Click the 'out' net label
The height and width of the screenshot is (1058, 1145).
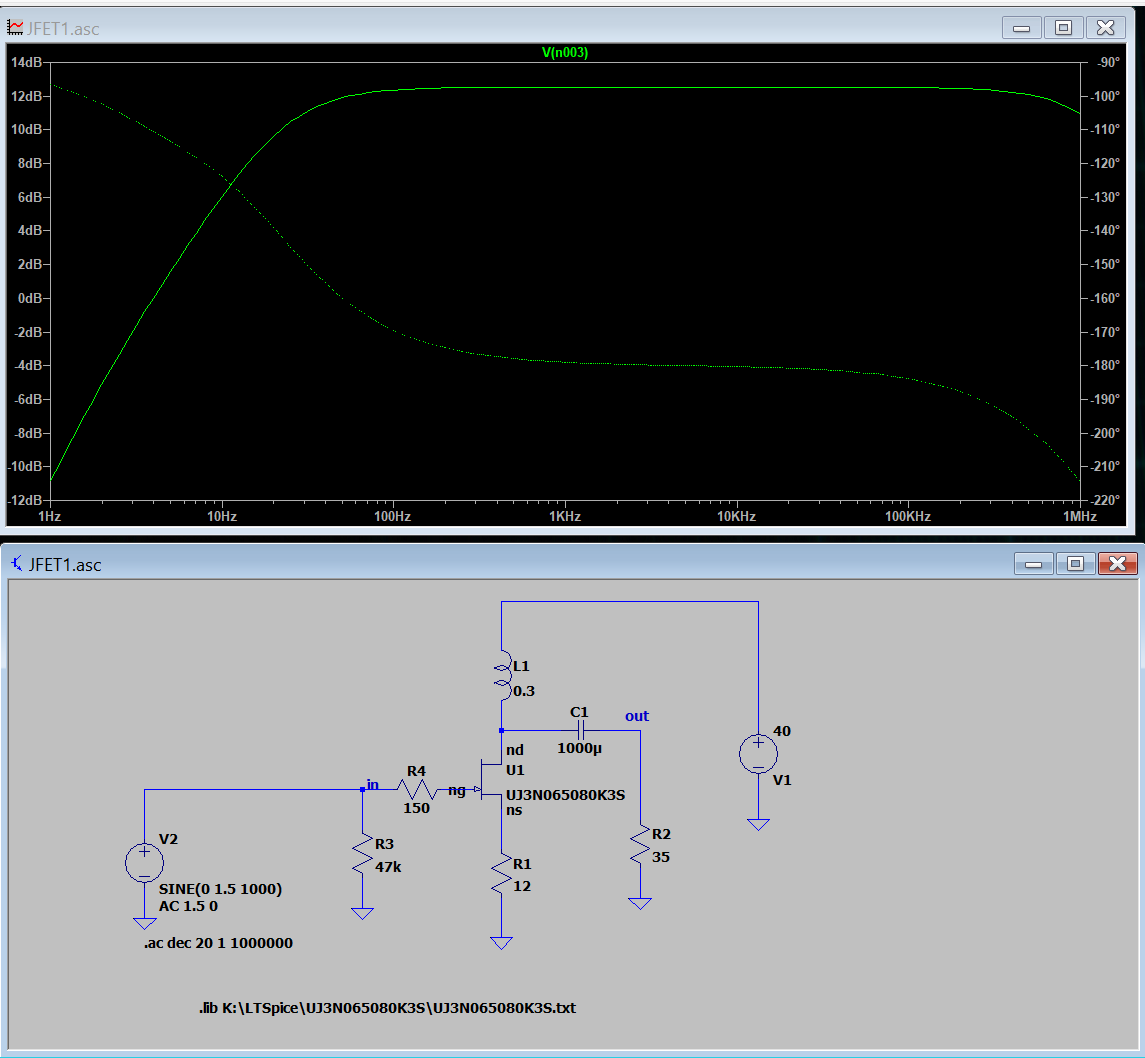pyautogui.click(x=637, y=716)
